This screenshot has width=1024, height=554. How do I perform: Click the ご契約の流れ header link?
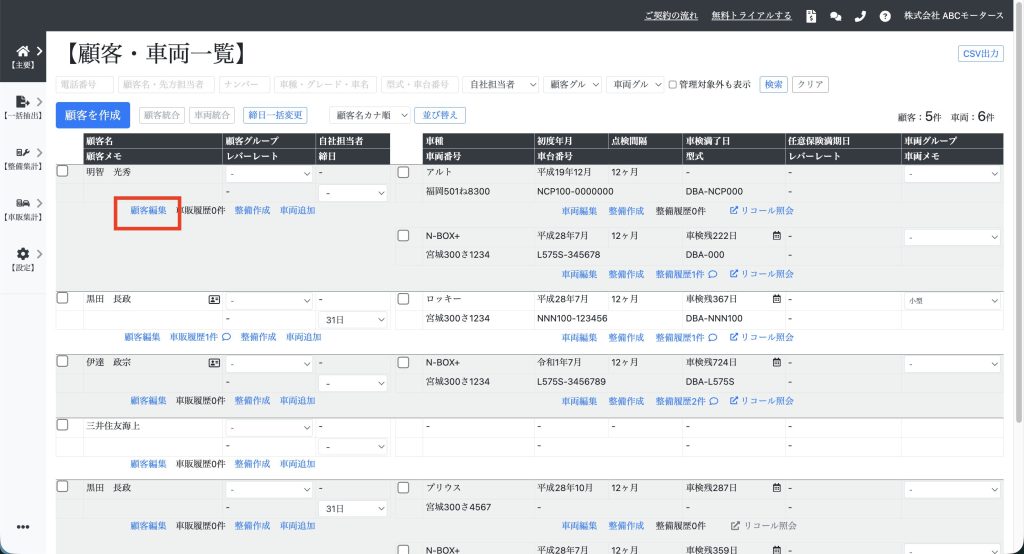point(671,16)
